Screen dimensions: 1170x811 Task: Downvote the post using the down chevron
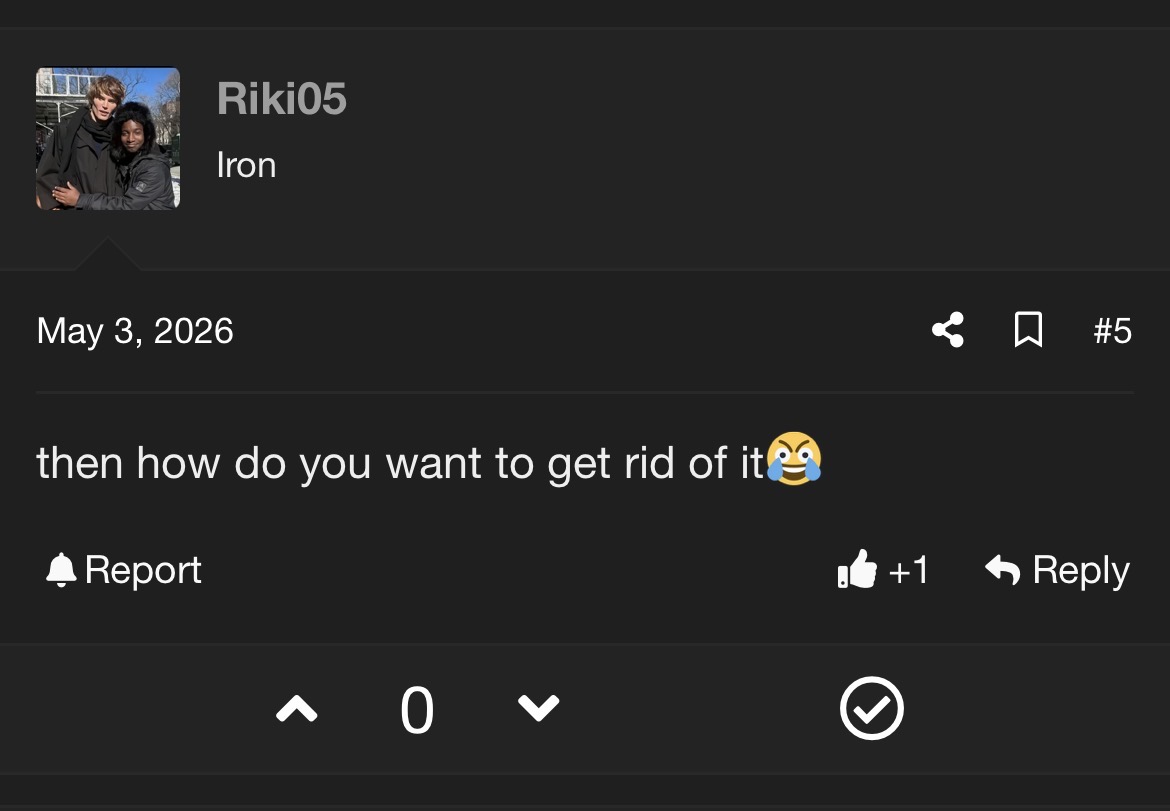click(x=538, y=708)
